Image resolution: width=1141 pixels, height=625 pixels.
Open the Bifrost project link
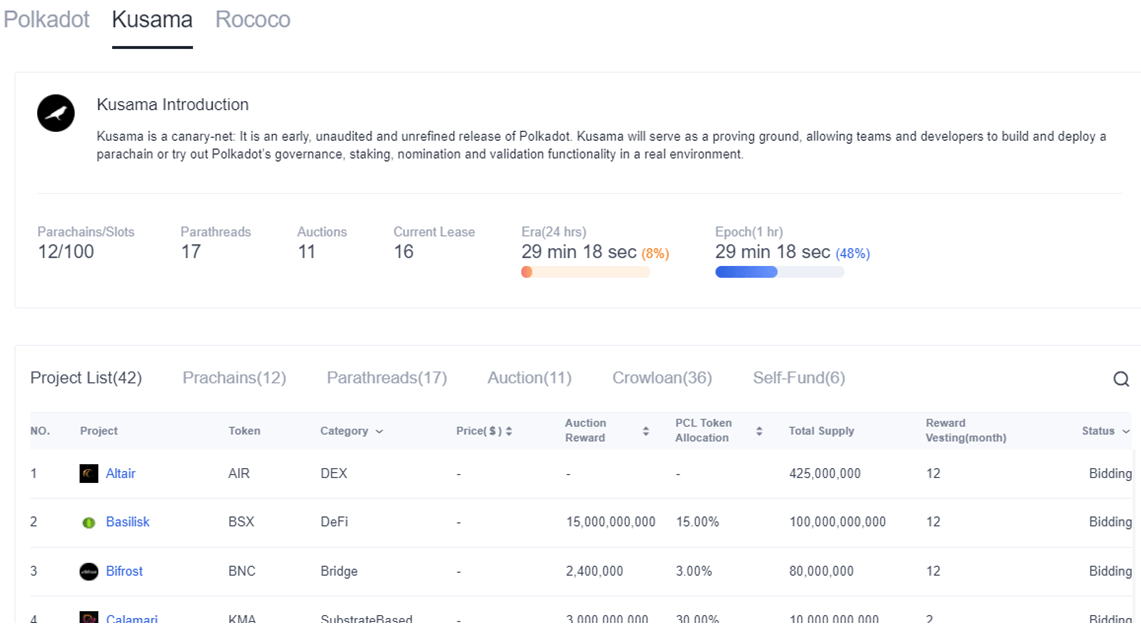124,571
